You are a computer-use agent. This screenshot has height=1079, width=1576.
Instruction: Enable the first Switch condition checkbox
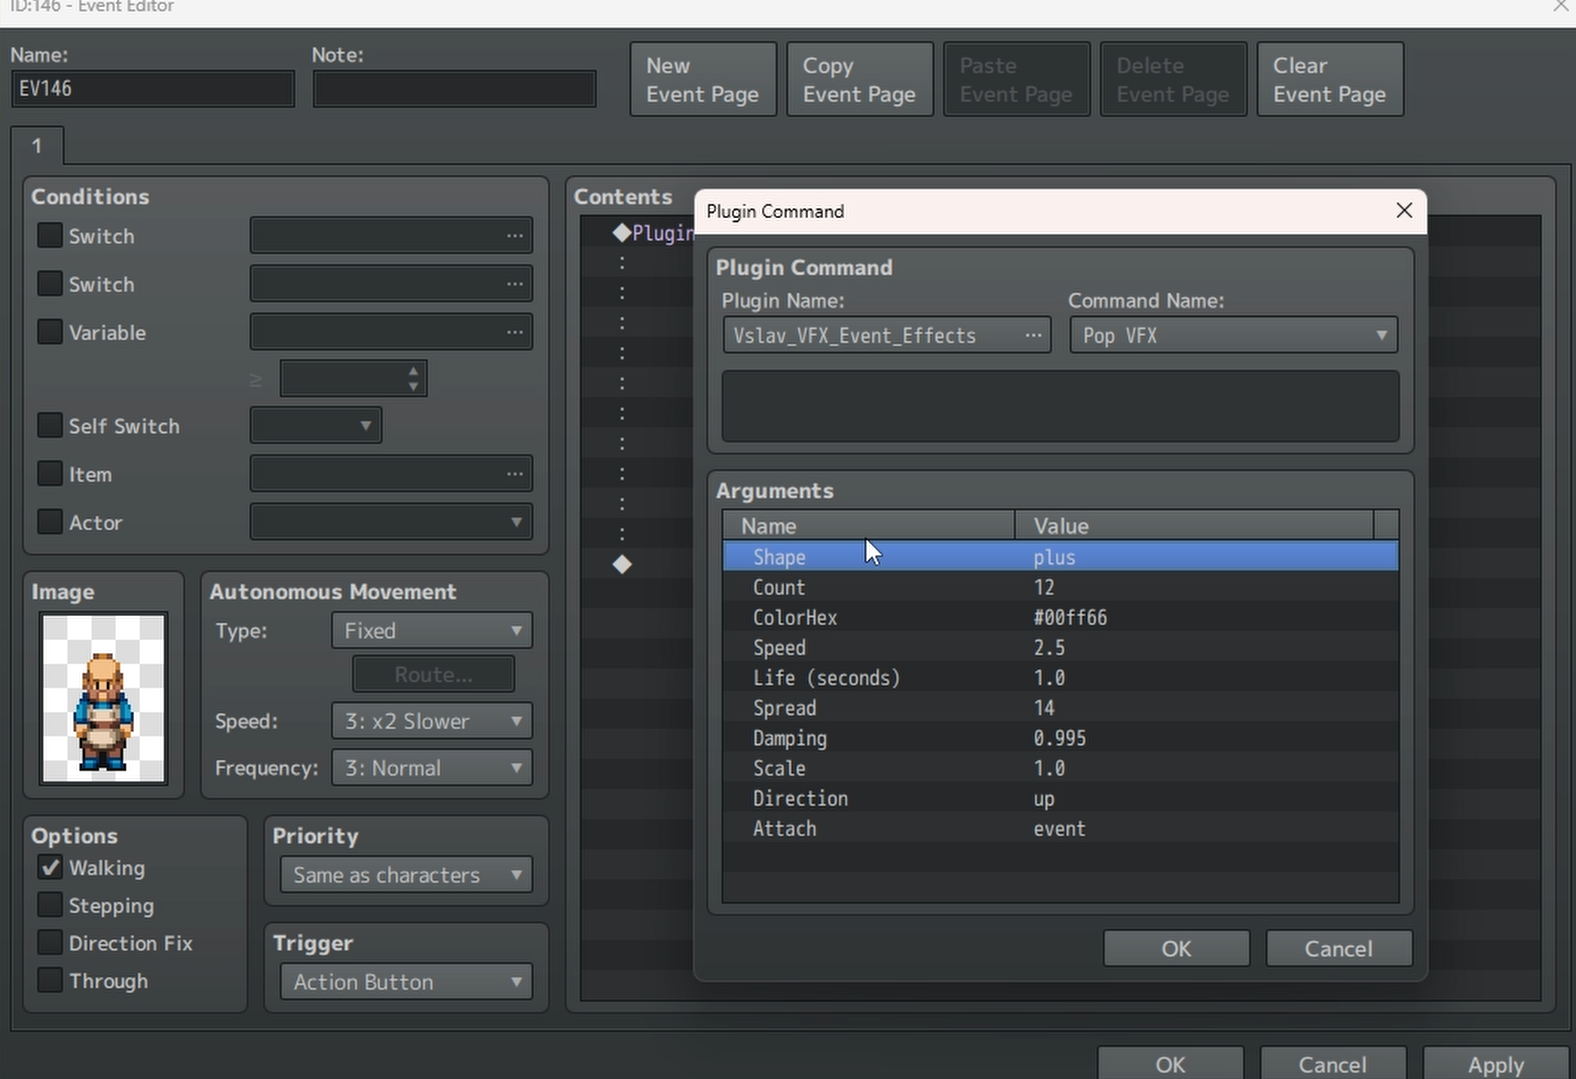(50, 235)
